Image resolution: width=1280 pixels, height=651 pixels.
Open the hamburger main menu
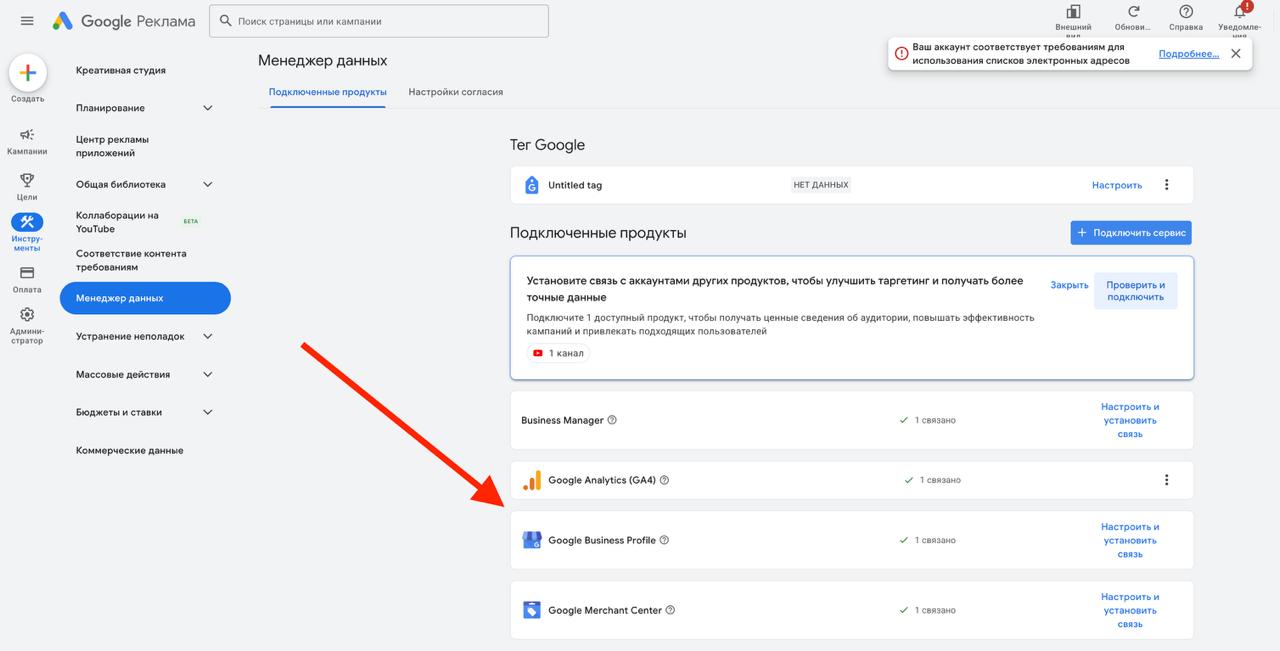(27, 21)
